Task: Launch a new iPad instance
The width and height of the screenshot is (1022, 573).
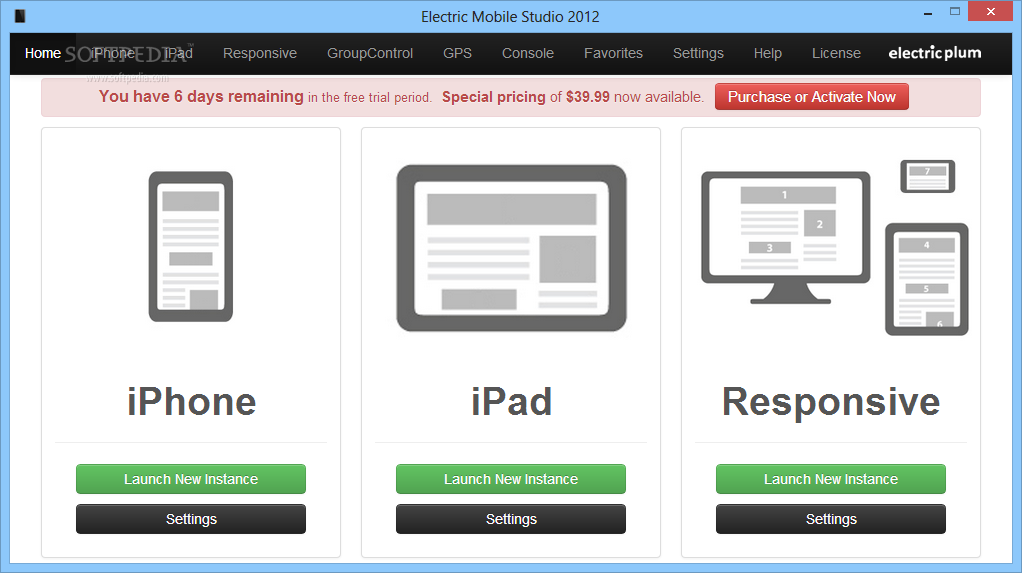Action: pos(511,479)
